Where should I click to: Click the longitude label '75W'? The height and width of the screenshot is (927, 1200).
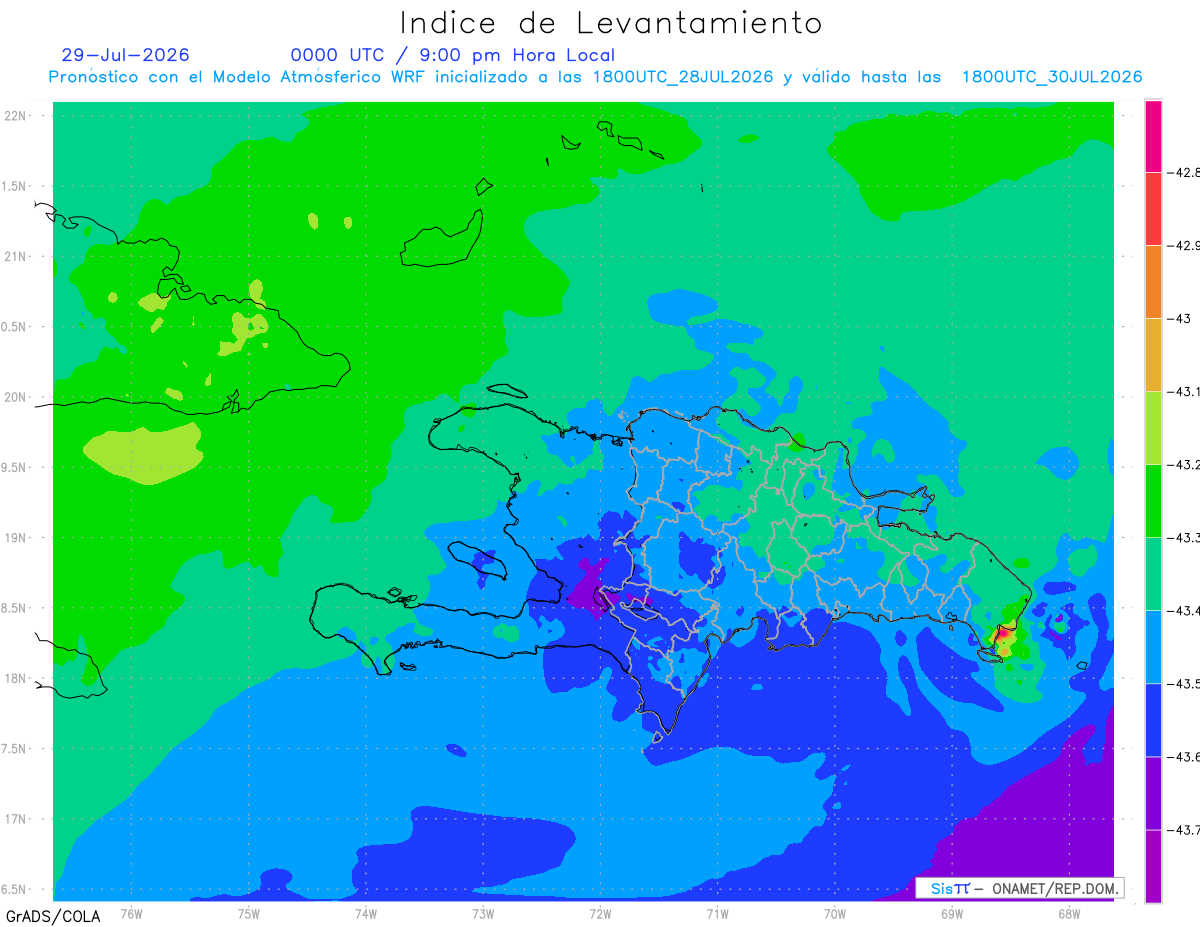(249, 913)
